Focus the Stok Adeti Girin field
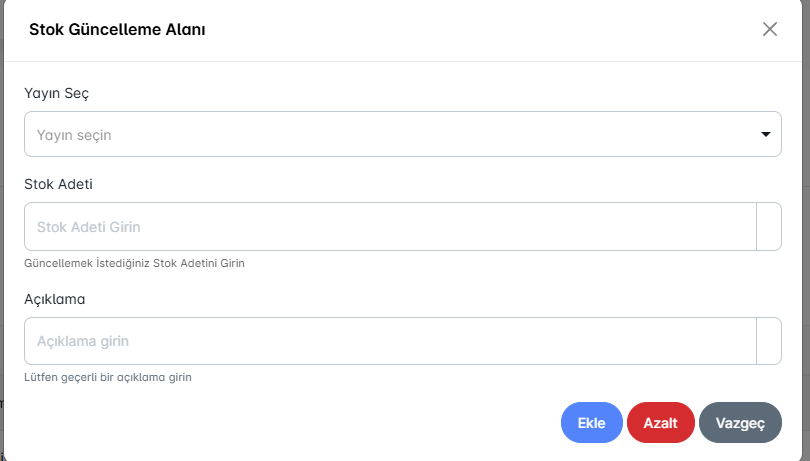Viewport: 810px width, 461px height. pyautogui.click(x=390, y=227)
